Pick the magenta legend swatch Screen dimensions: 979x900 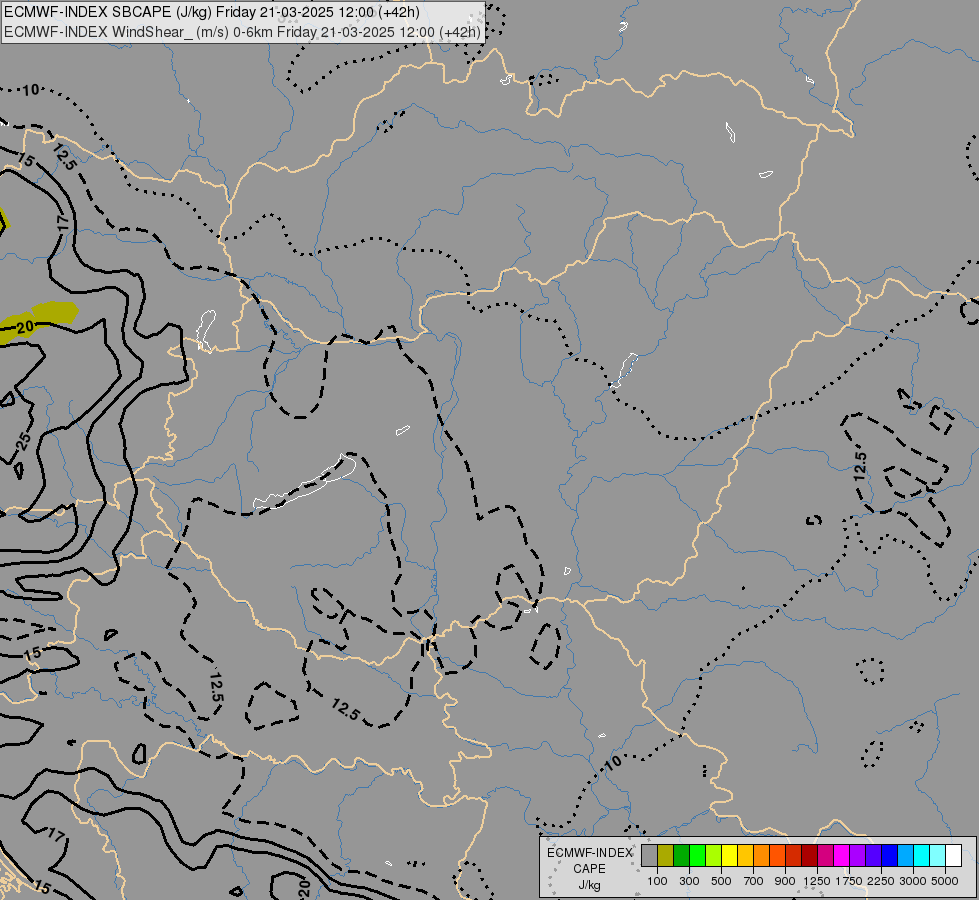click(x=842, y=855)
